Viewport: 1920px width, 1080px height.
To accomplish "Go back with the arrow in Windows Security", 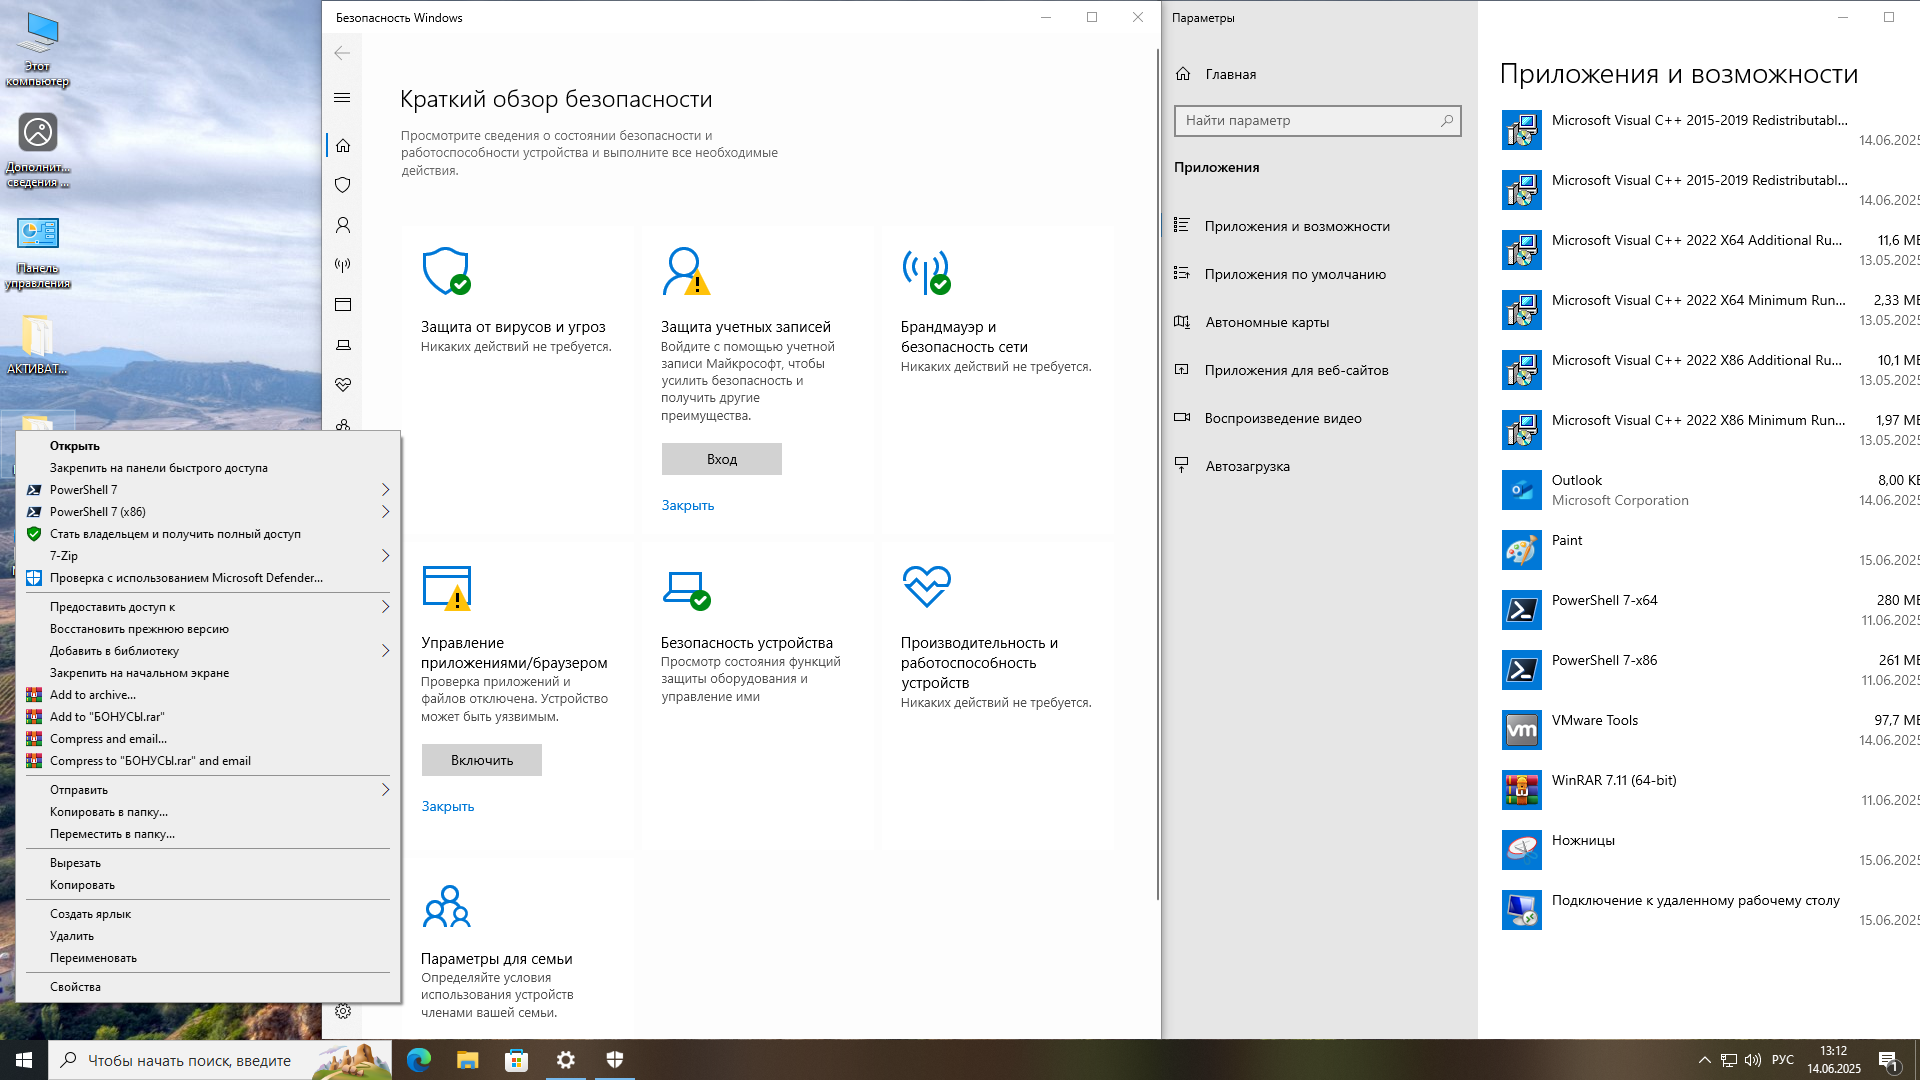I will coord(342,53).
